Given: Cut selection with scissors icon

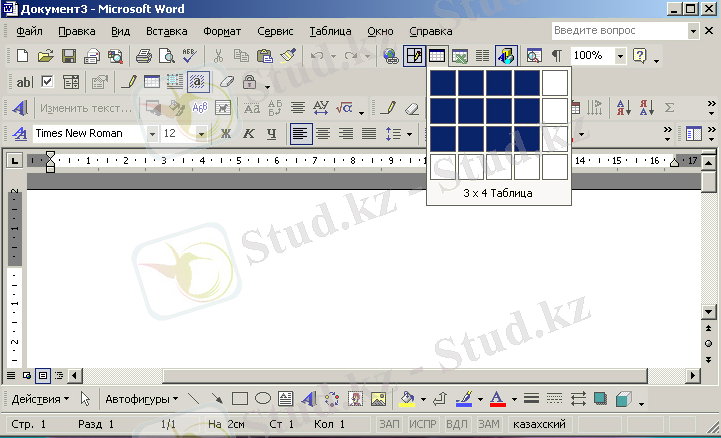Looking at the screenshot, I should [x=218, y=56].
